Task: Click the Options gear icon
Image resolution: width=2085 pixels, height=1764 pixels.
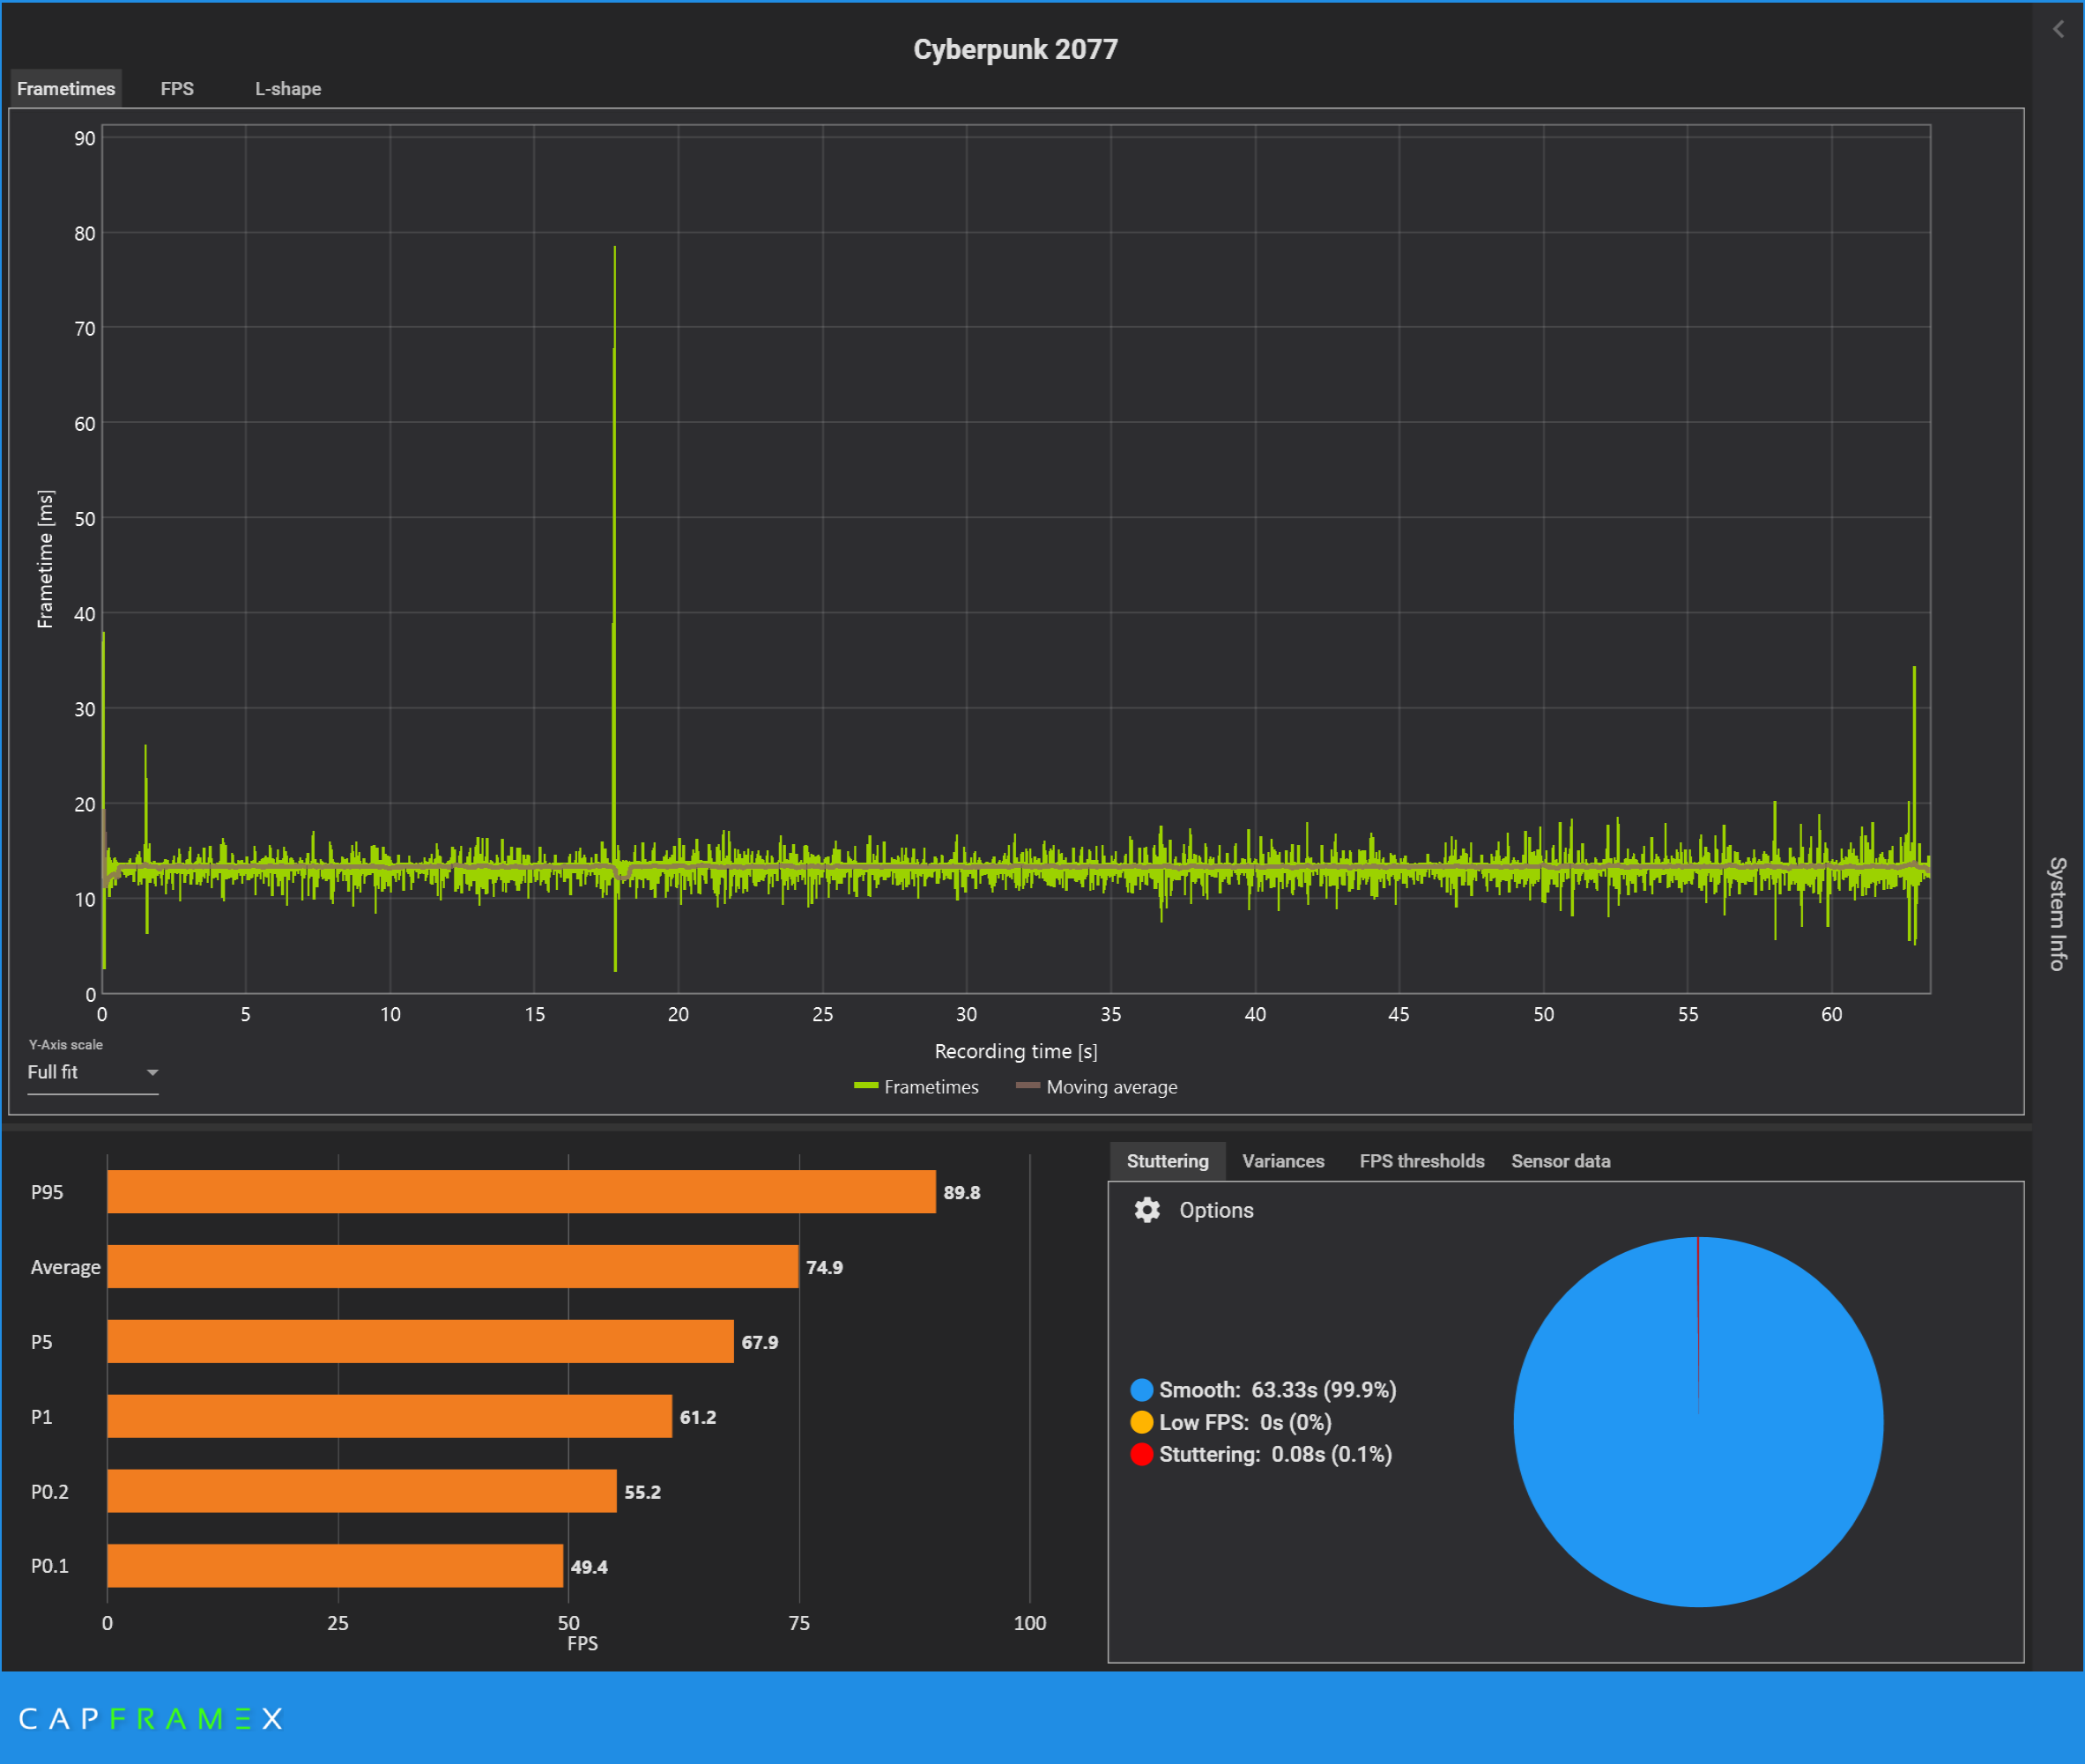Action: click(x=1146, y=1210)
